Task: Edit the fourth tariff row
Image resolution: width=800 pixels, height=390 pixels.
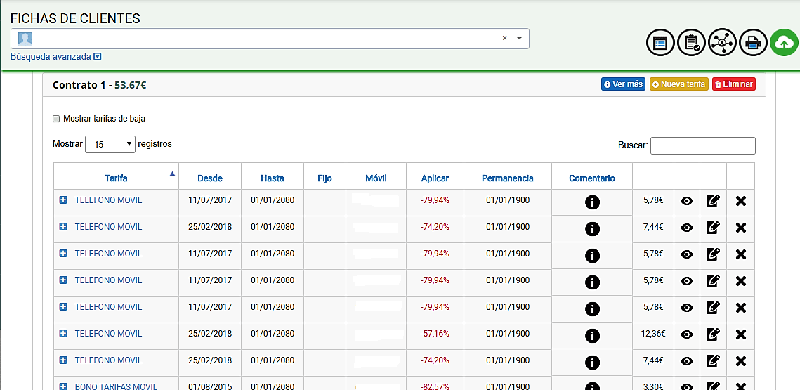Action: coord(713,281)
